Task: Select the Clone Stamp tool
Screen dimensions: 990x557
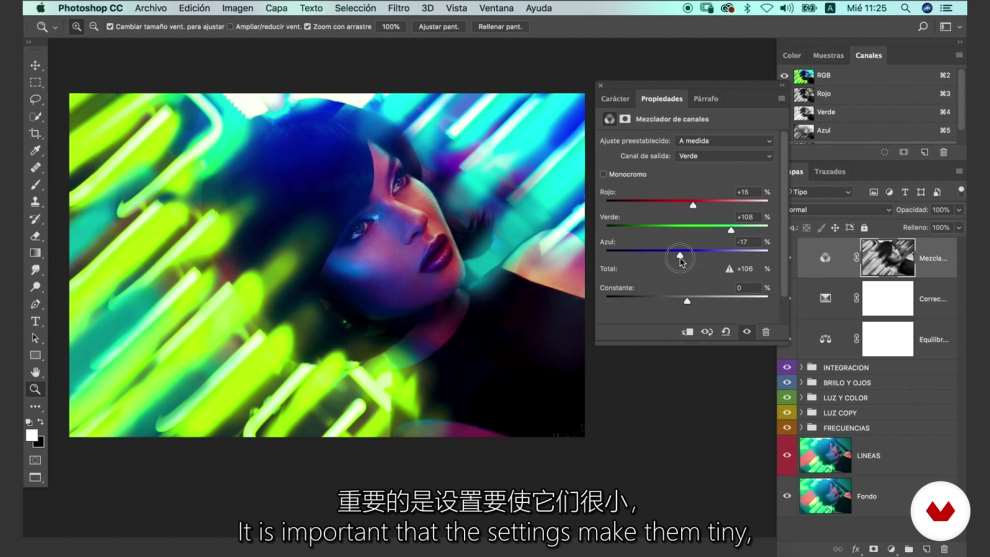Action: point(35,201)
